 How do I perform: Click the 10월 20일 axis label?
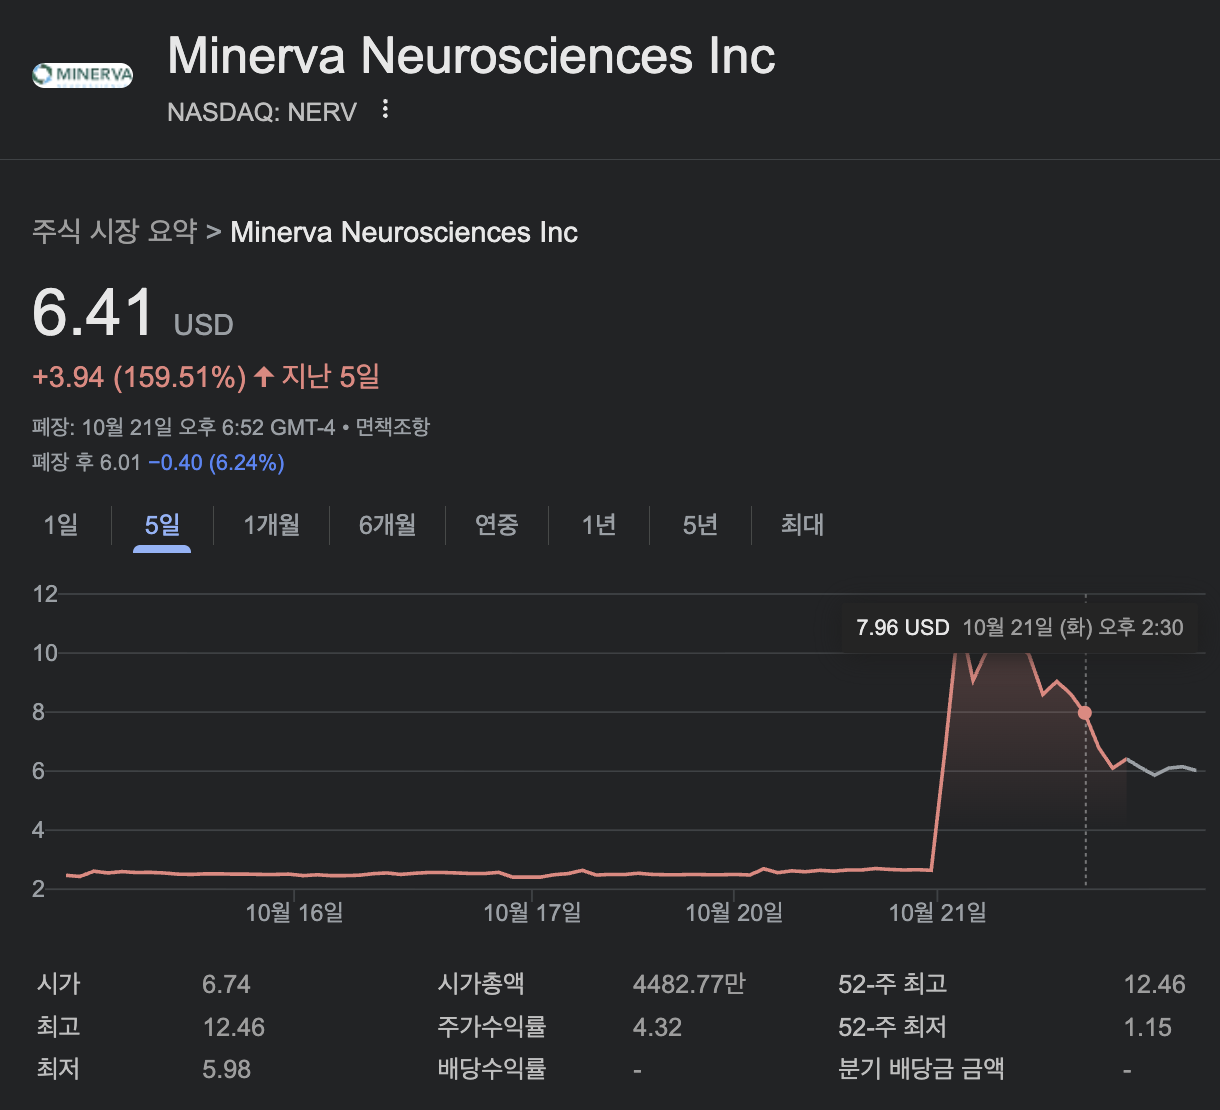(x=734, y=912)
